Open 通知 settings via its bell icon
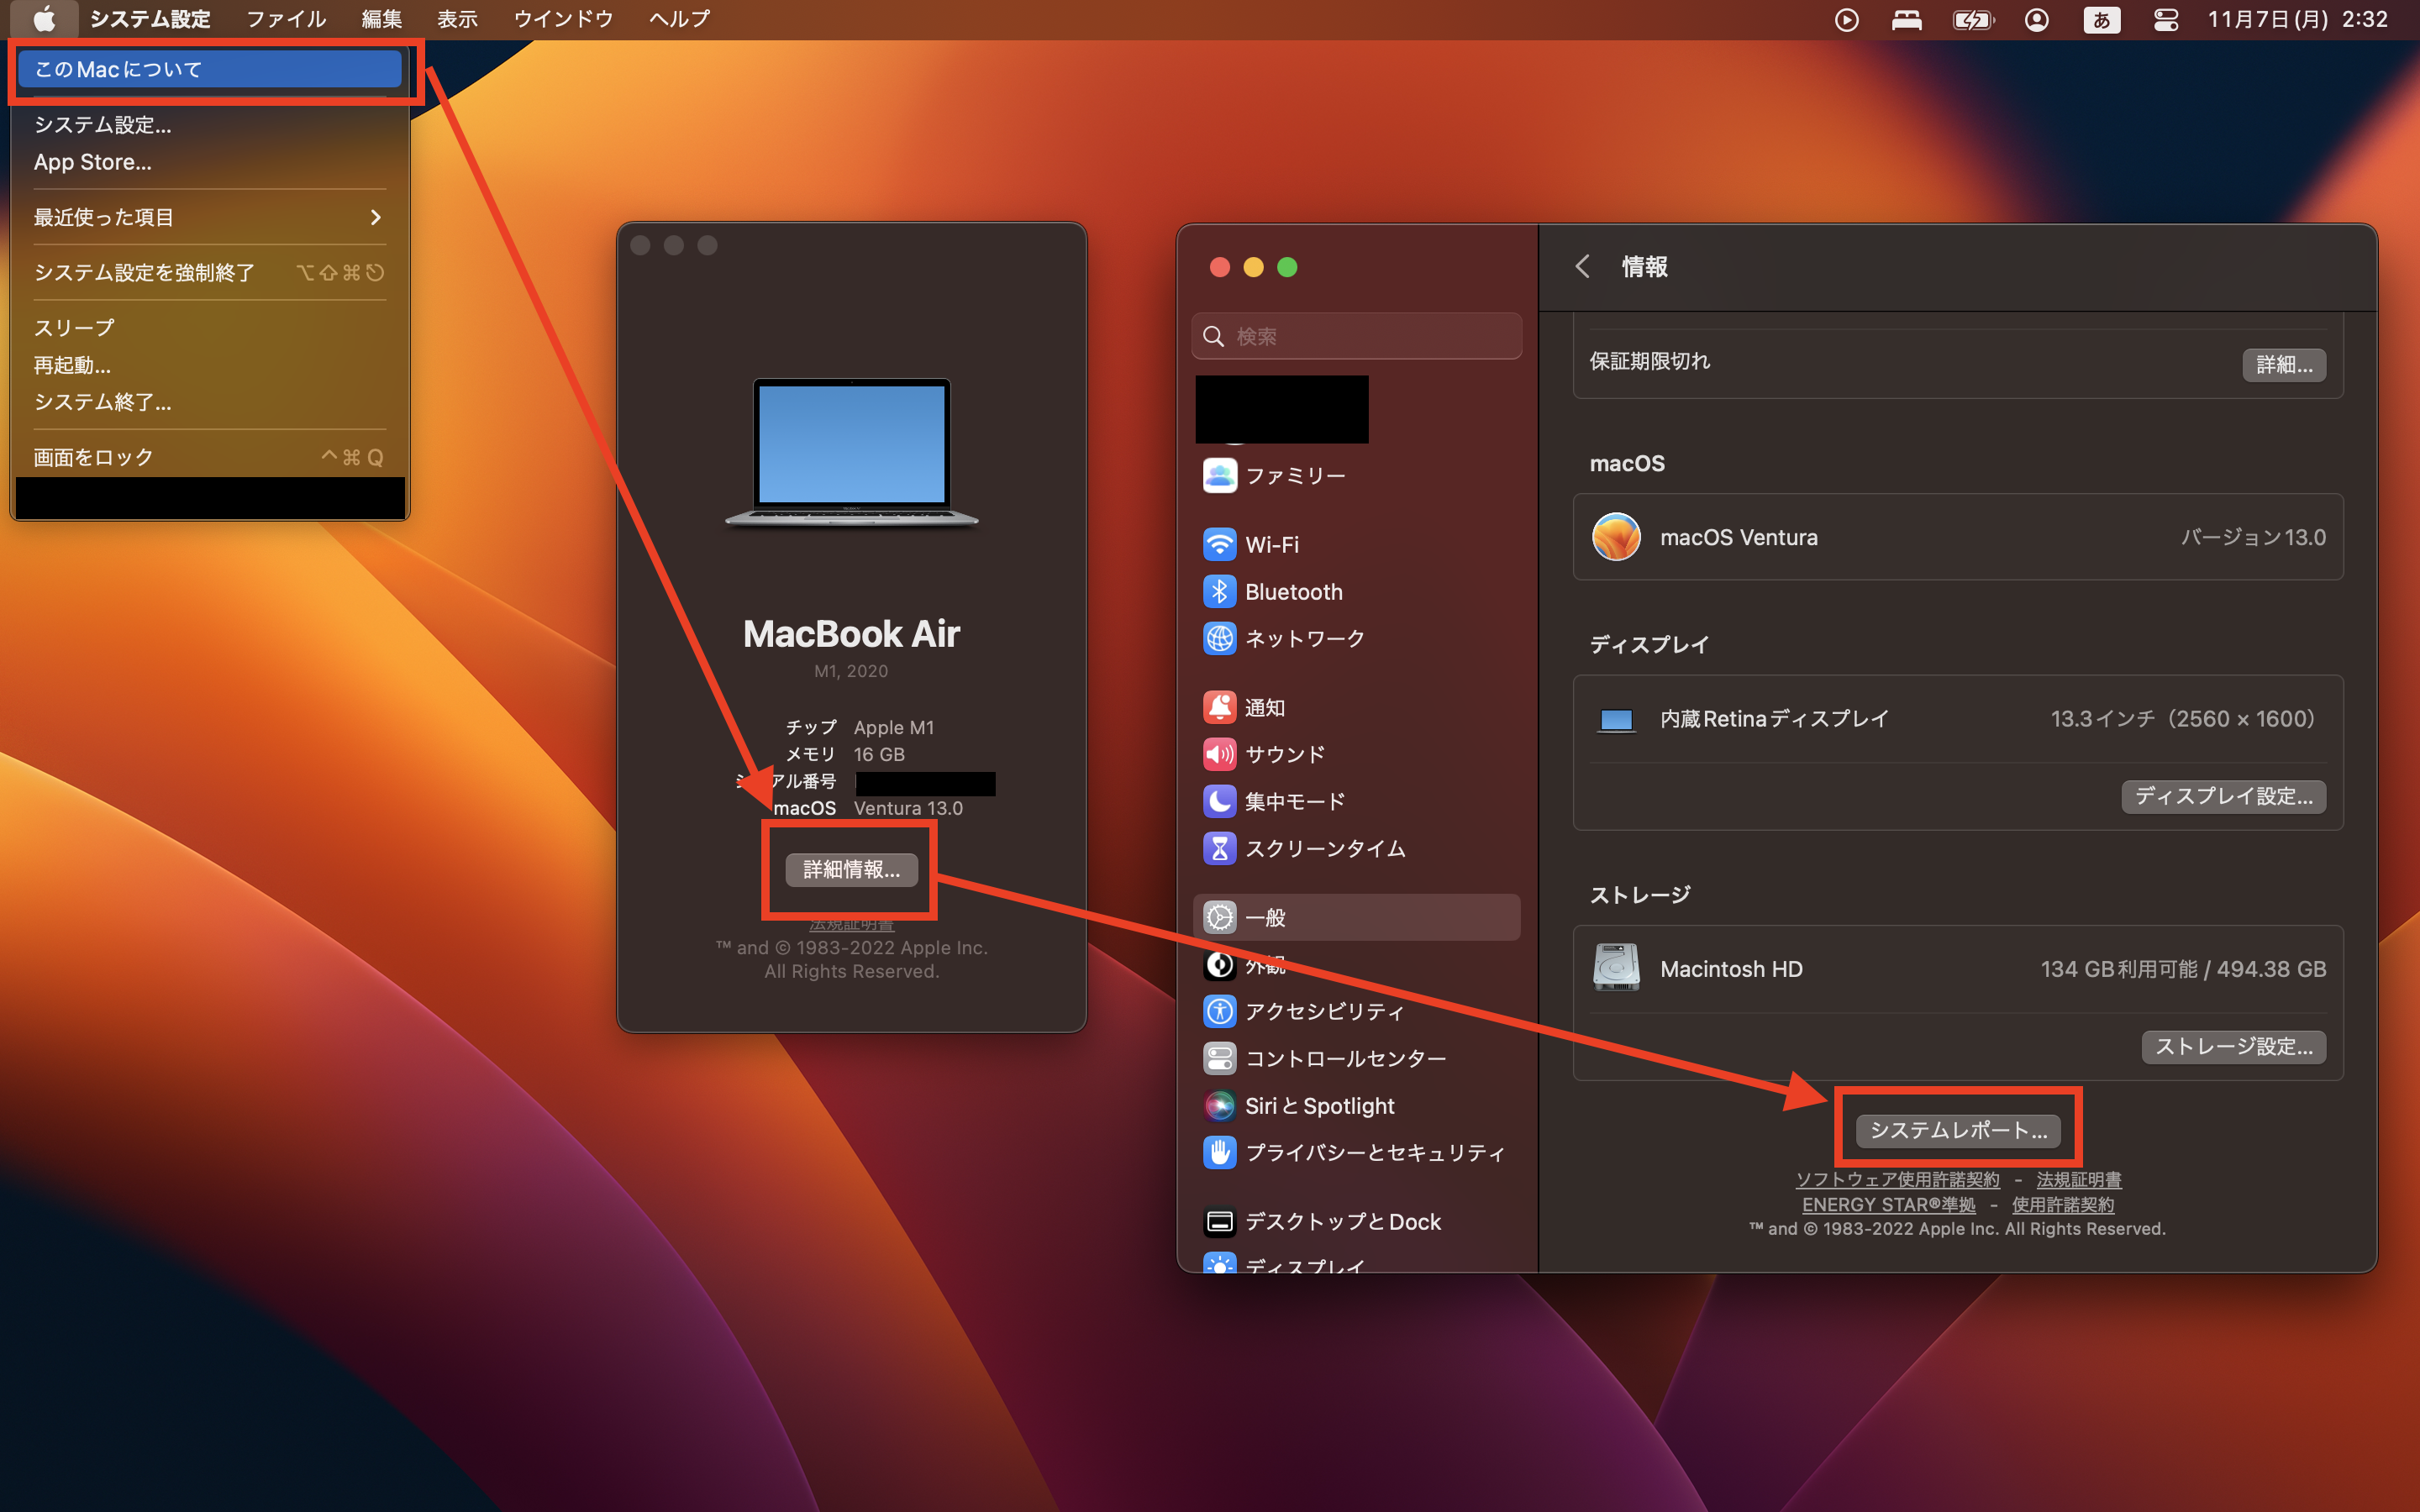The image size is (2420, 1512). click(x=1219, y=706)
